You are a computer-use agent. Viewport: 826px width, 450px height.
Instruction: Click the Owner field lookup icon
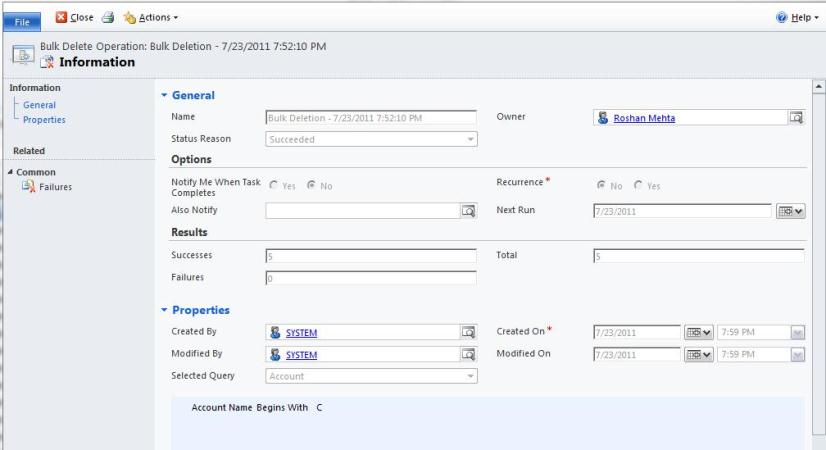(795, 118)
